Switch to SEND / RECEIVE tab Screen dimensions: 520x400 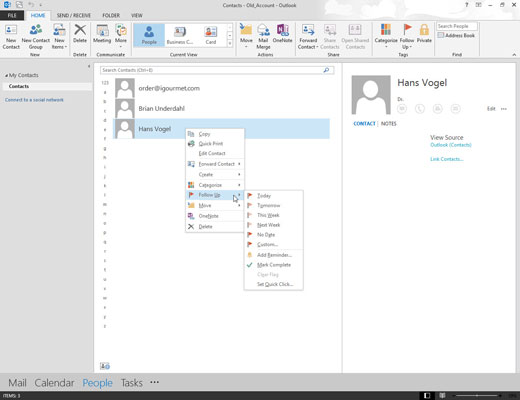pos(74,15)
